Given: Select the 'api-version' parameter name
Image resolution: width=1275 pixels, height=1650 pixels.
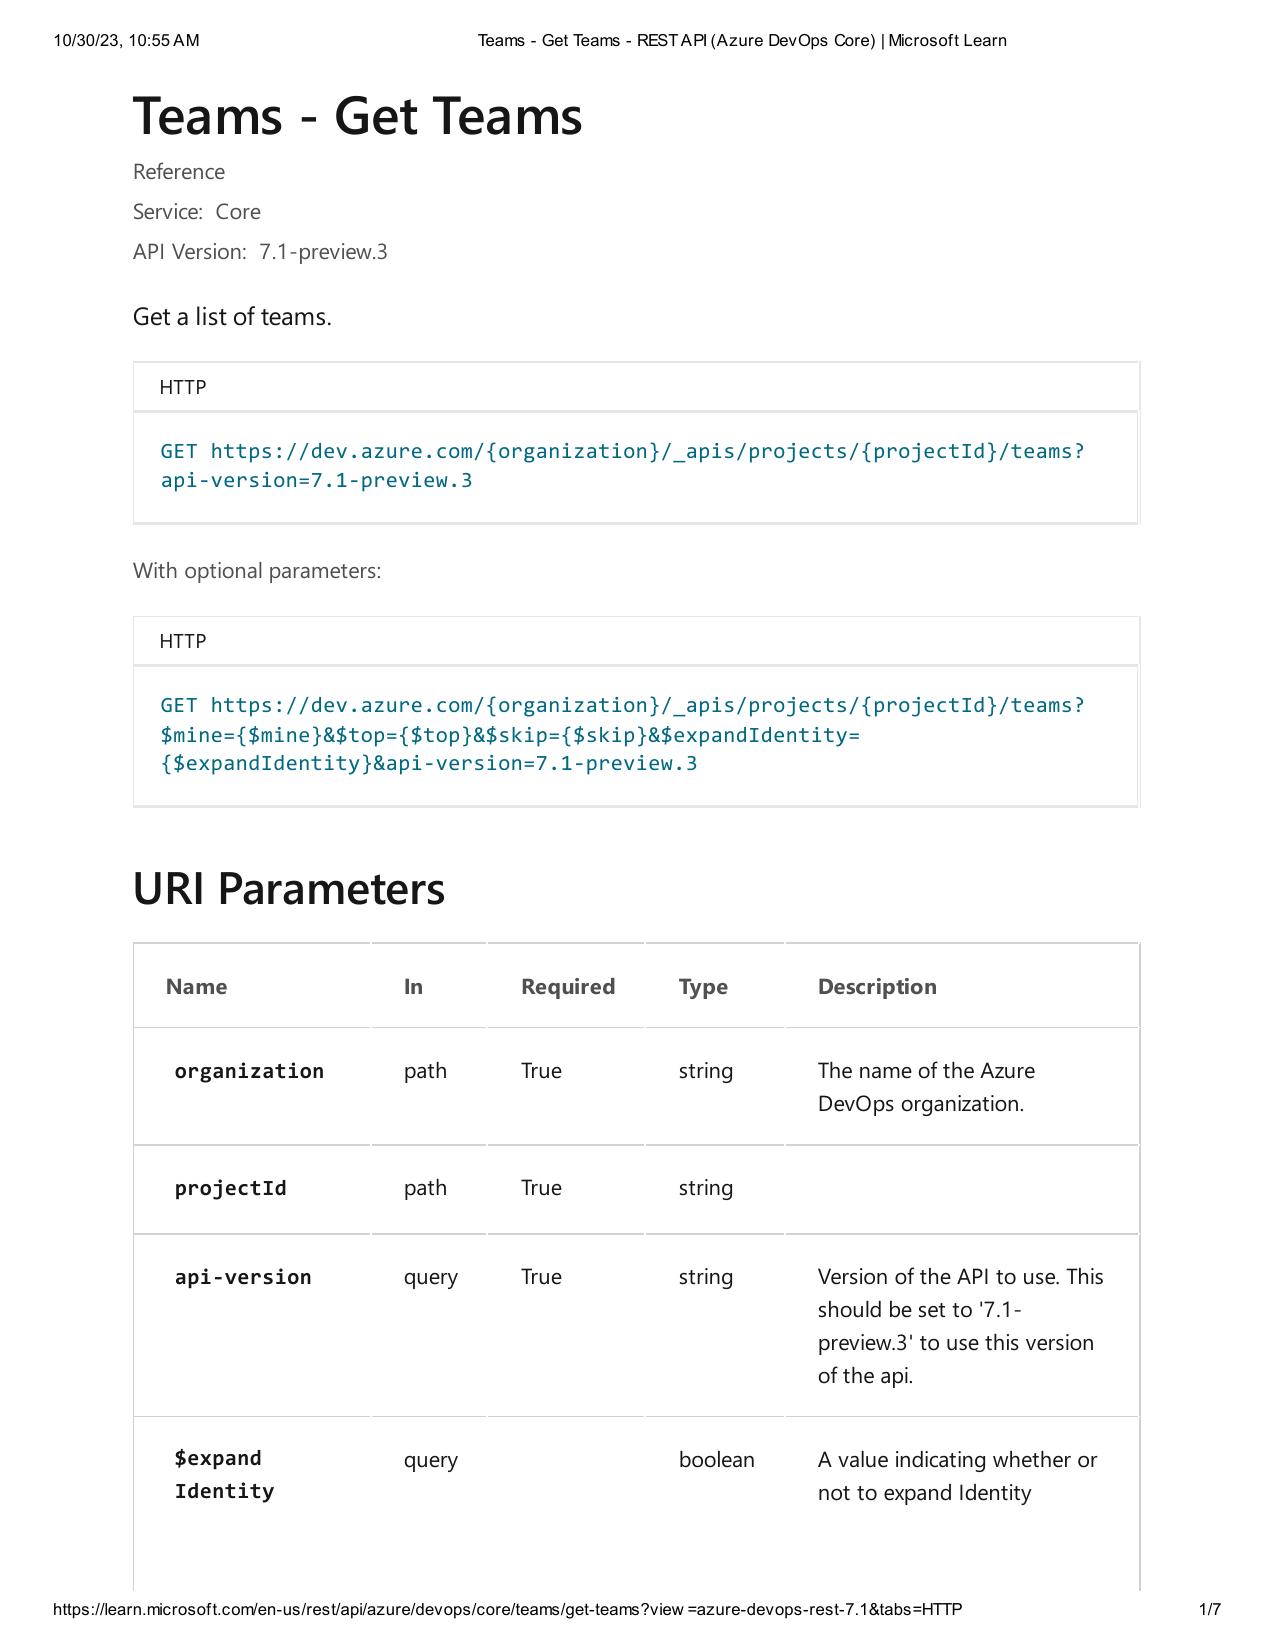Looking at the screenshot, I should pyautogui.click(x=243, y=1277).
